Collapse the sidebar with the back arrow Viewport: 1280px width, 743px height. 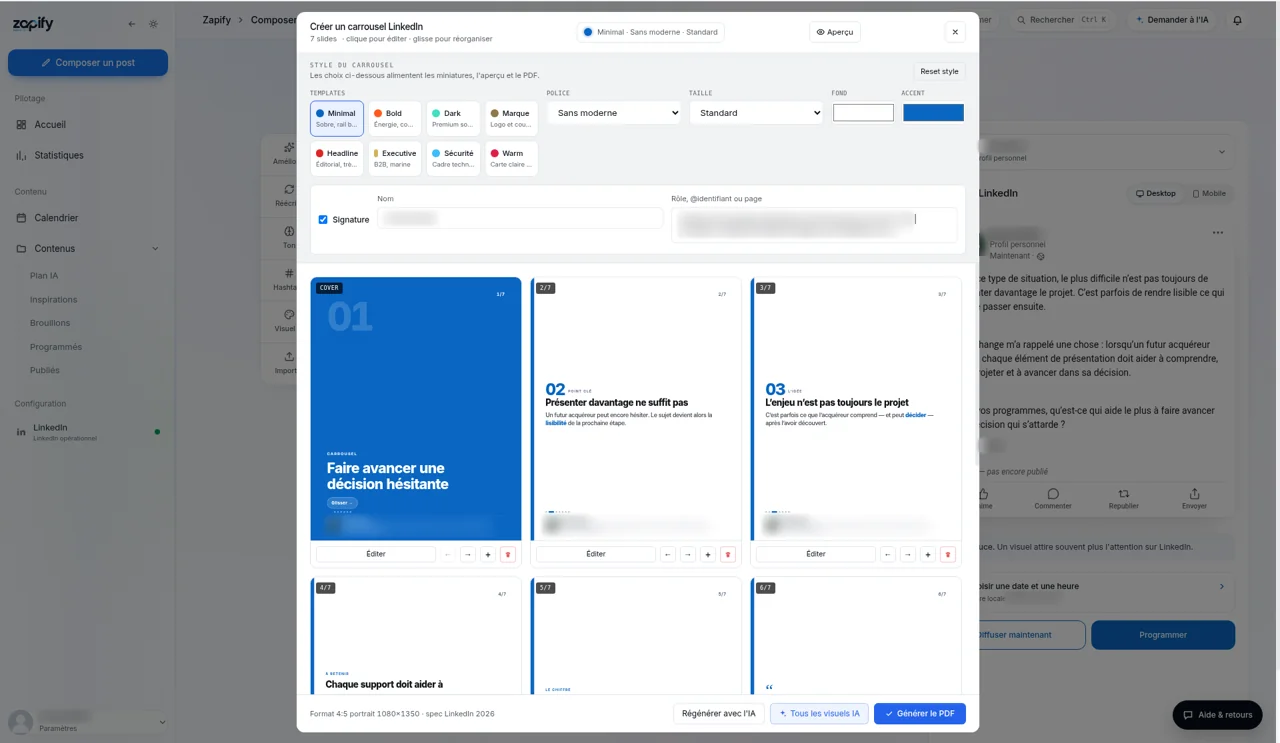(132, 24)
